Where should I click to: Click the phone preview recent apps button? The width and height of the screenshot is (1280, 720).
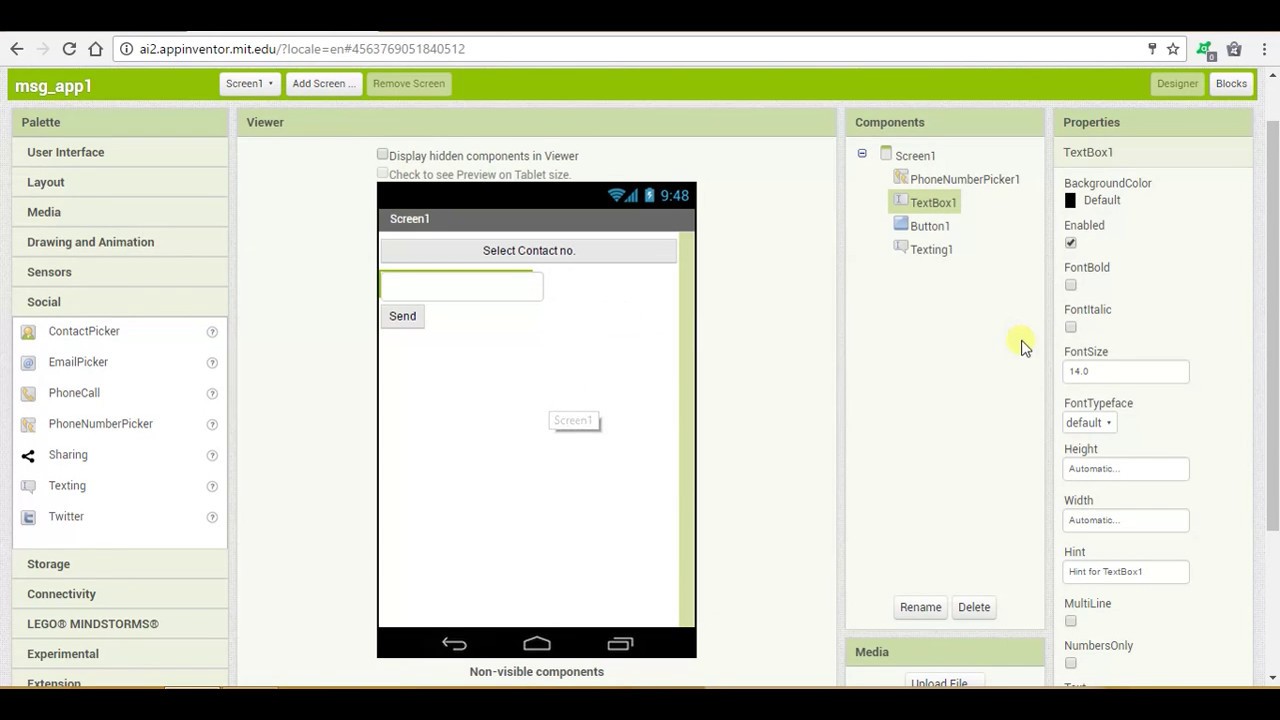pyautogui.click(x=620, y=644)
